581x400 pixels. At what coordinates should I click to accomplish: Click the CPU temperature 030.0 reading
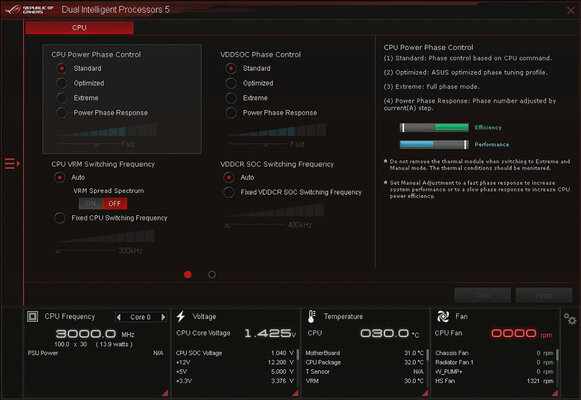pyautogui.click(x=389, y=333)
